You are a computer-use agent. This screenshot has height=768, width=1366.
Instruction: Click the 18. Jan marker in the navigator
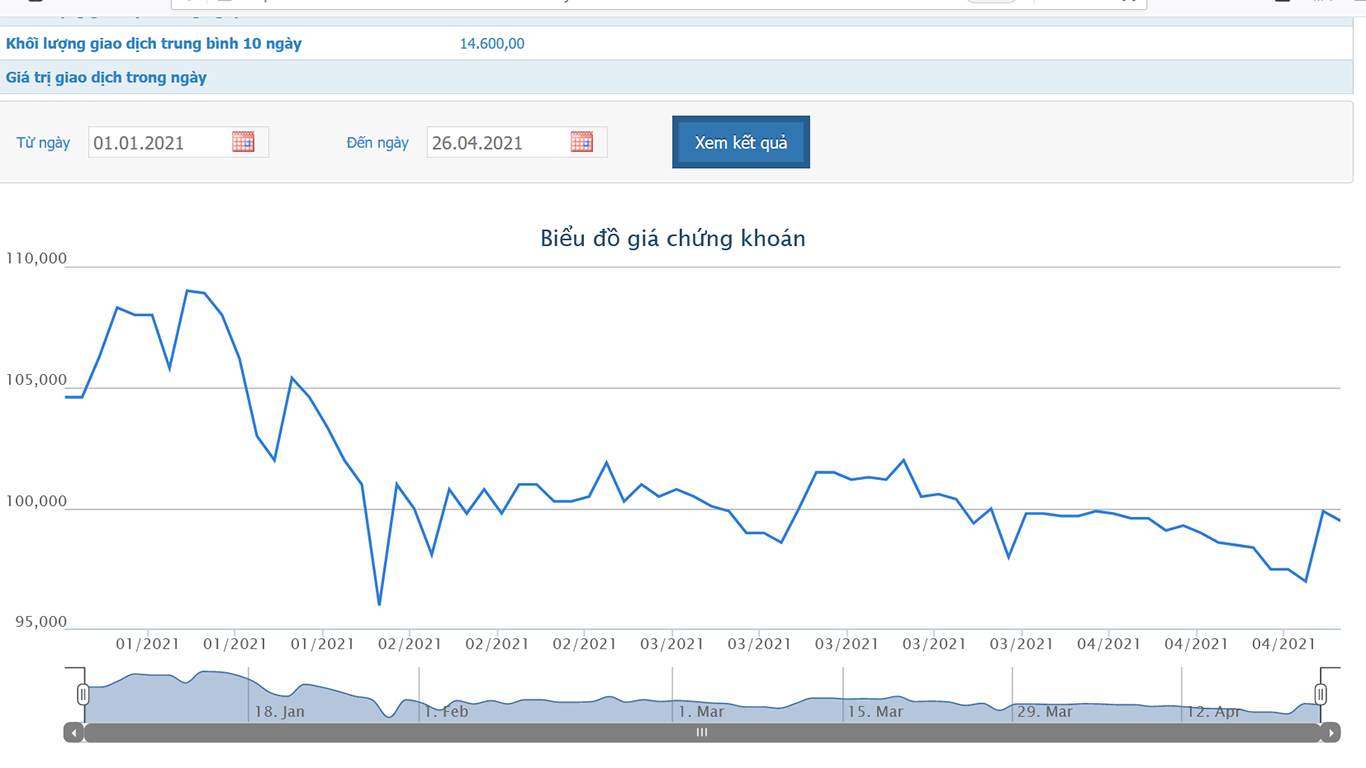pyautogui.click(x=279, y=712)
